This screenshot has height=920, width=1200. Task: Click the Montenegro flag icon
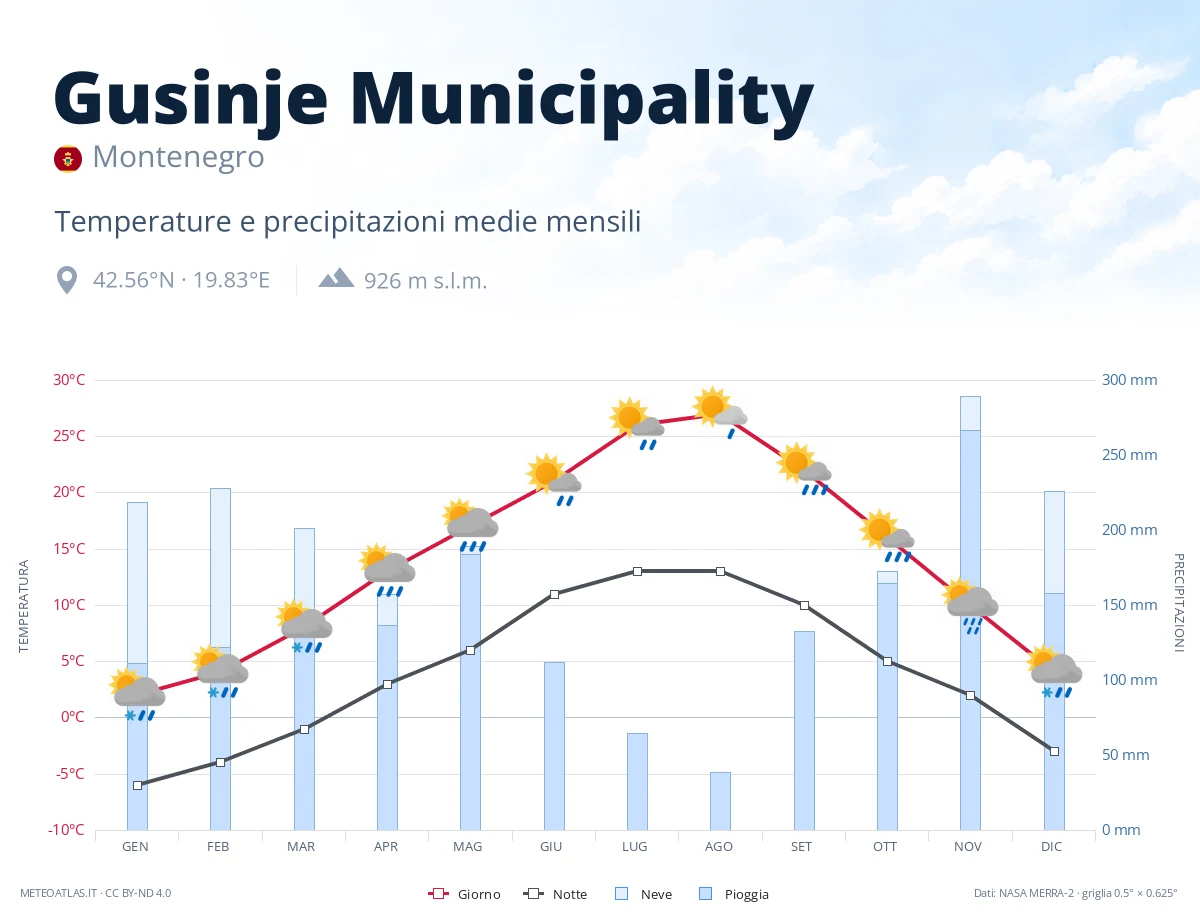click(x=68, y=158)
